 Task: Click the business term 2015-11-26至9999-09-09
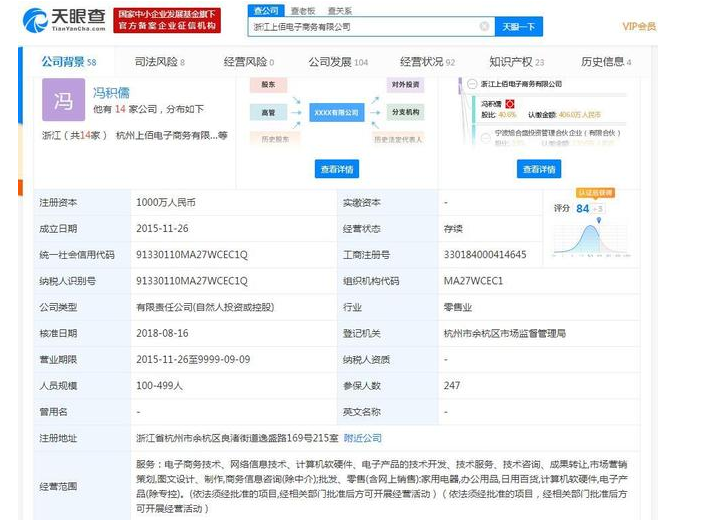pyautogui.click(x=193, y=359)
